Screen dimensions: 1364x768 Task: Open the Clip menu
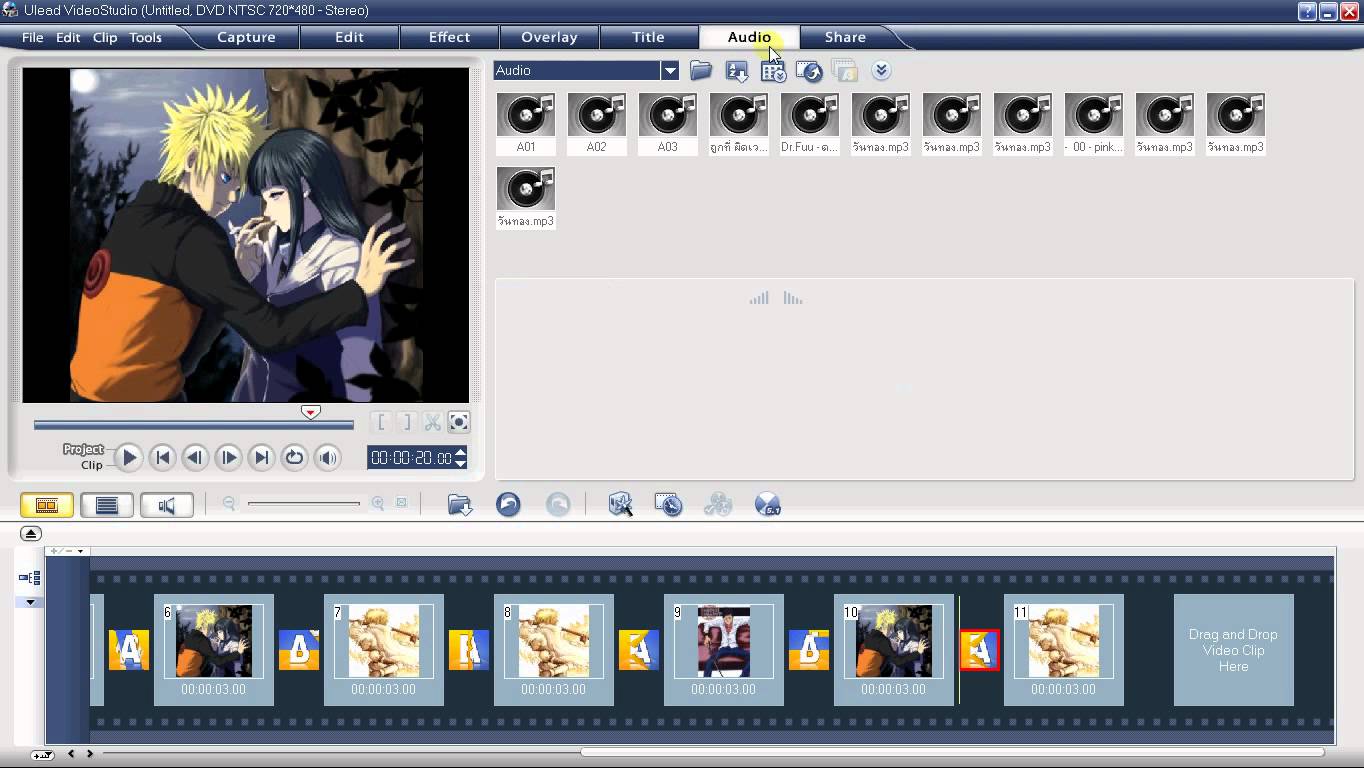pyautogui.click(x=105, y=37)
